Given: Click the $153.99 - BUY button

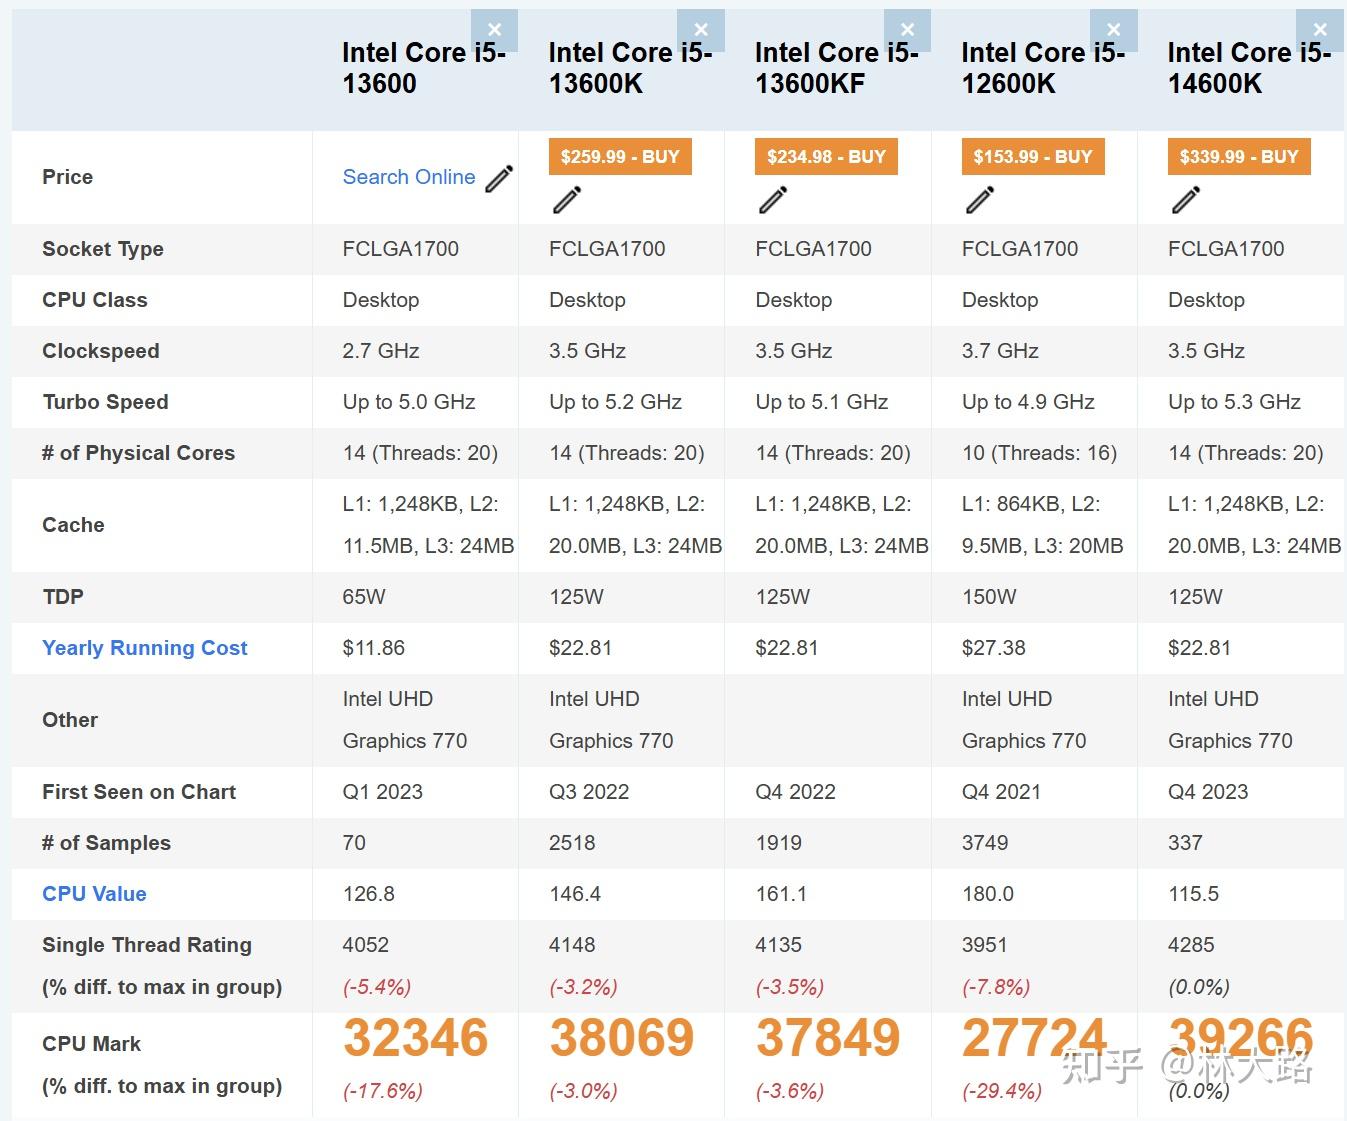Looking at the screenshot, I should coord(1033,157).
